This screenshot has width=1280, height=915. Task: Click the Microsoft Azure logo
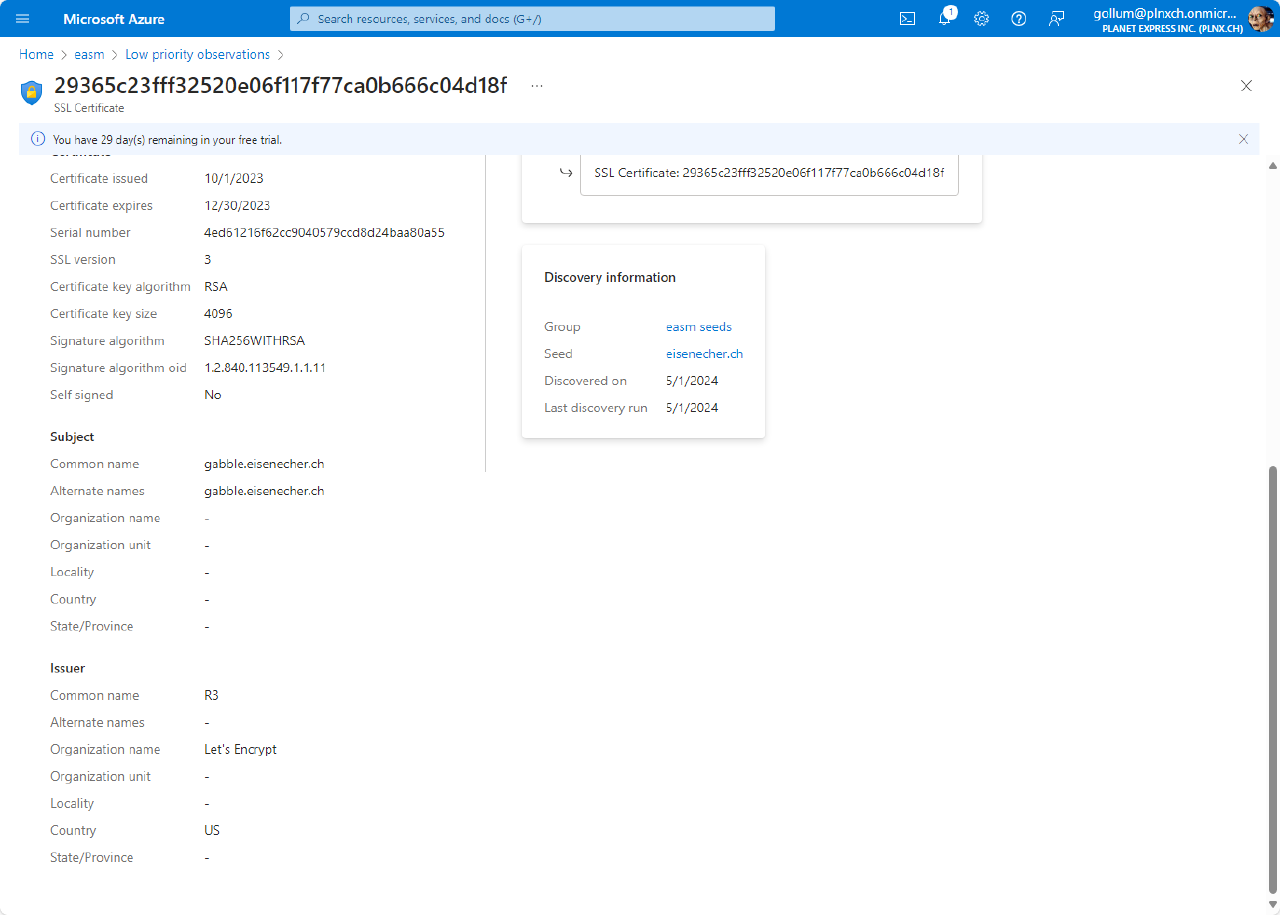point(113,18)
